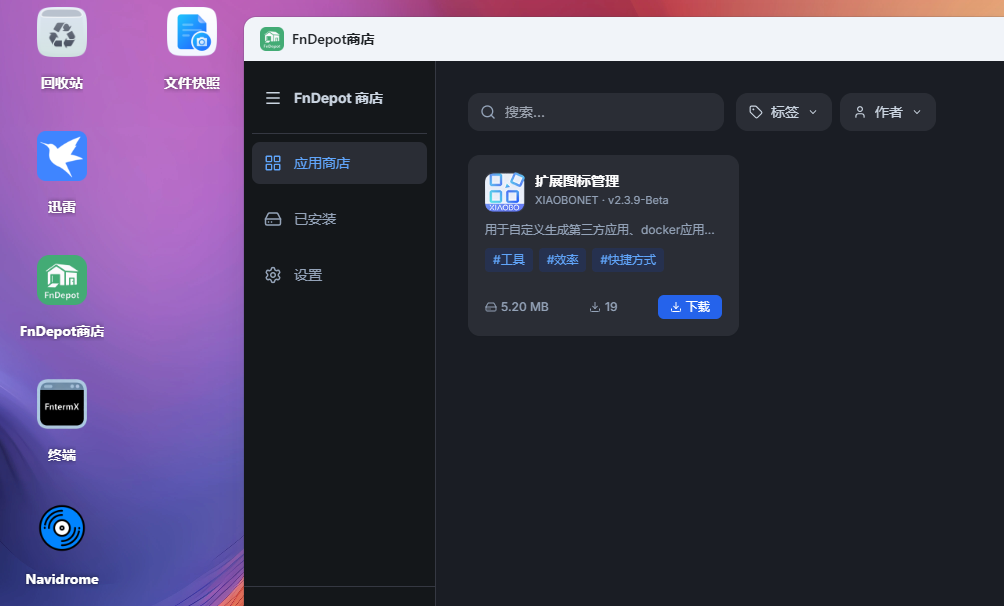Image resolution: width=1004 pixels, height=606 pixels.
Task: Expand the 作者 author filter dropdown
Action: click(887, 112)
